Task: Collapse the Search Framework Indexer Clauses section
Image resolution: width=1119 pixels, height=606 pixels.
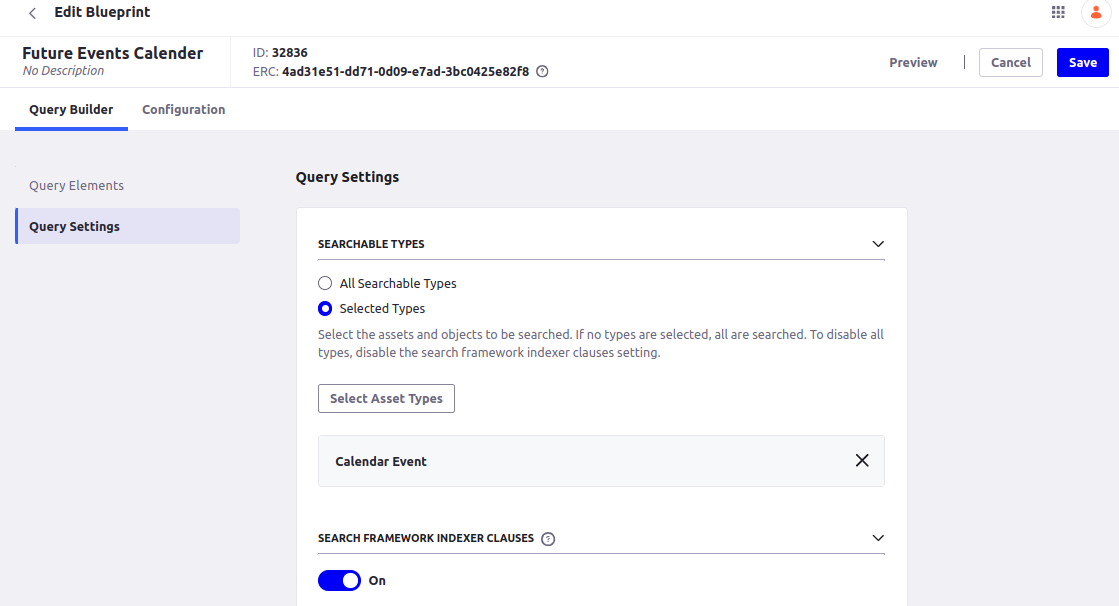Action: (878, 538)
